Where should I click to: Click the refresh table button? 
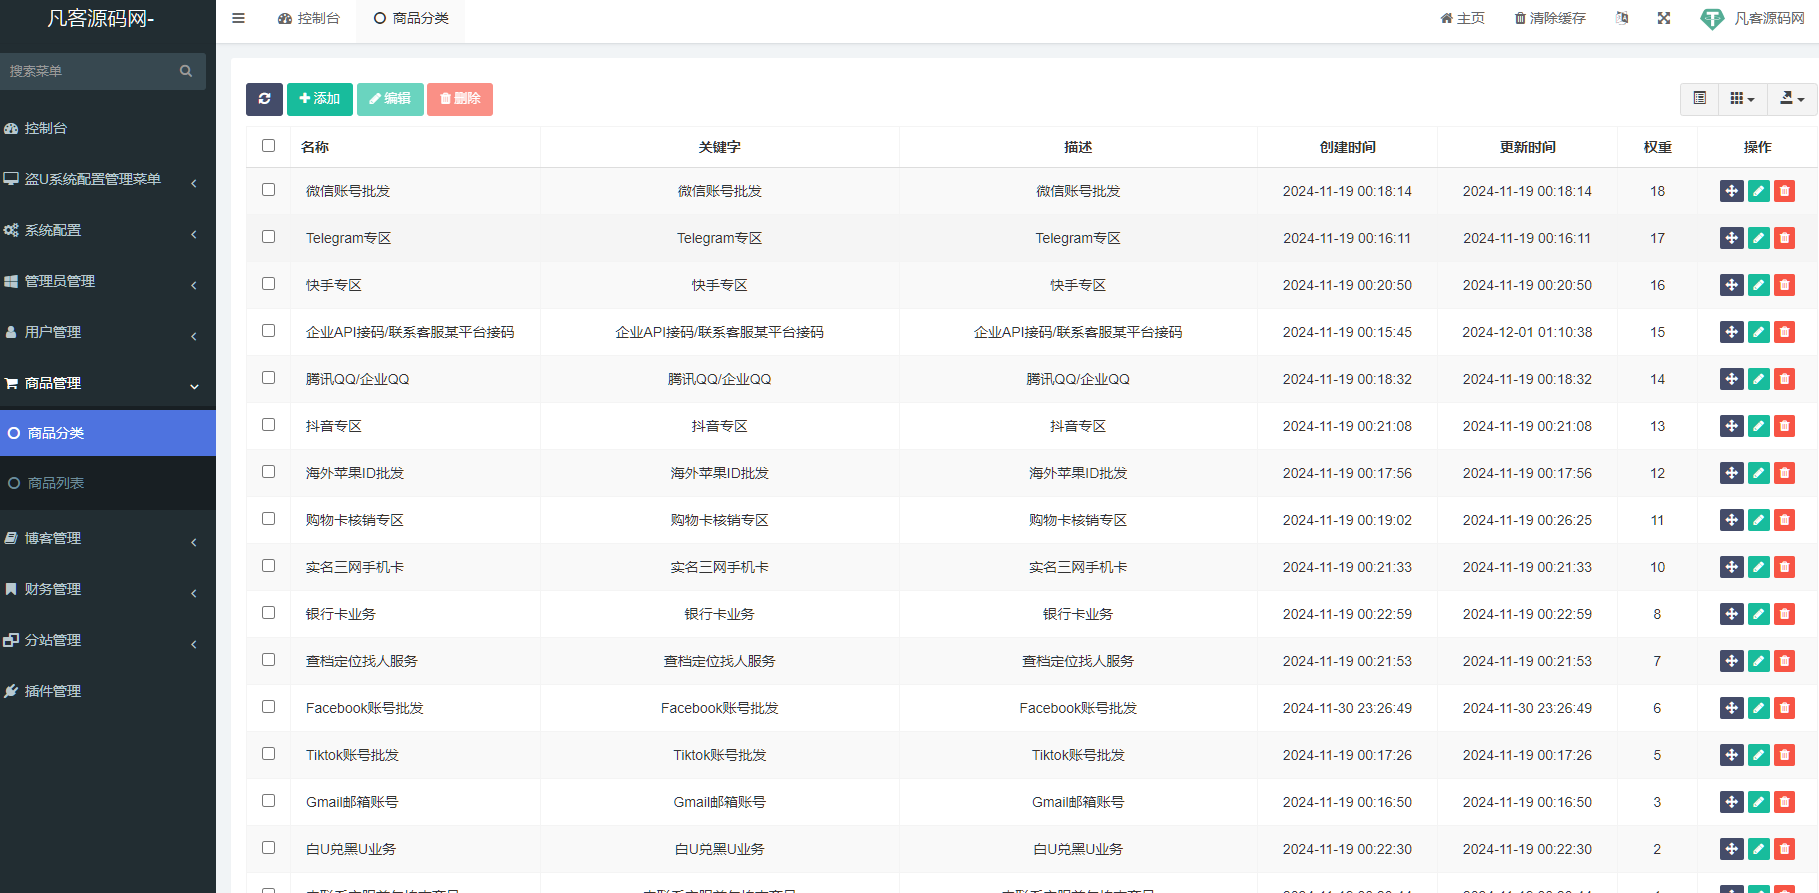point(264,99)
